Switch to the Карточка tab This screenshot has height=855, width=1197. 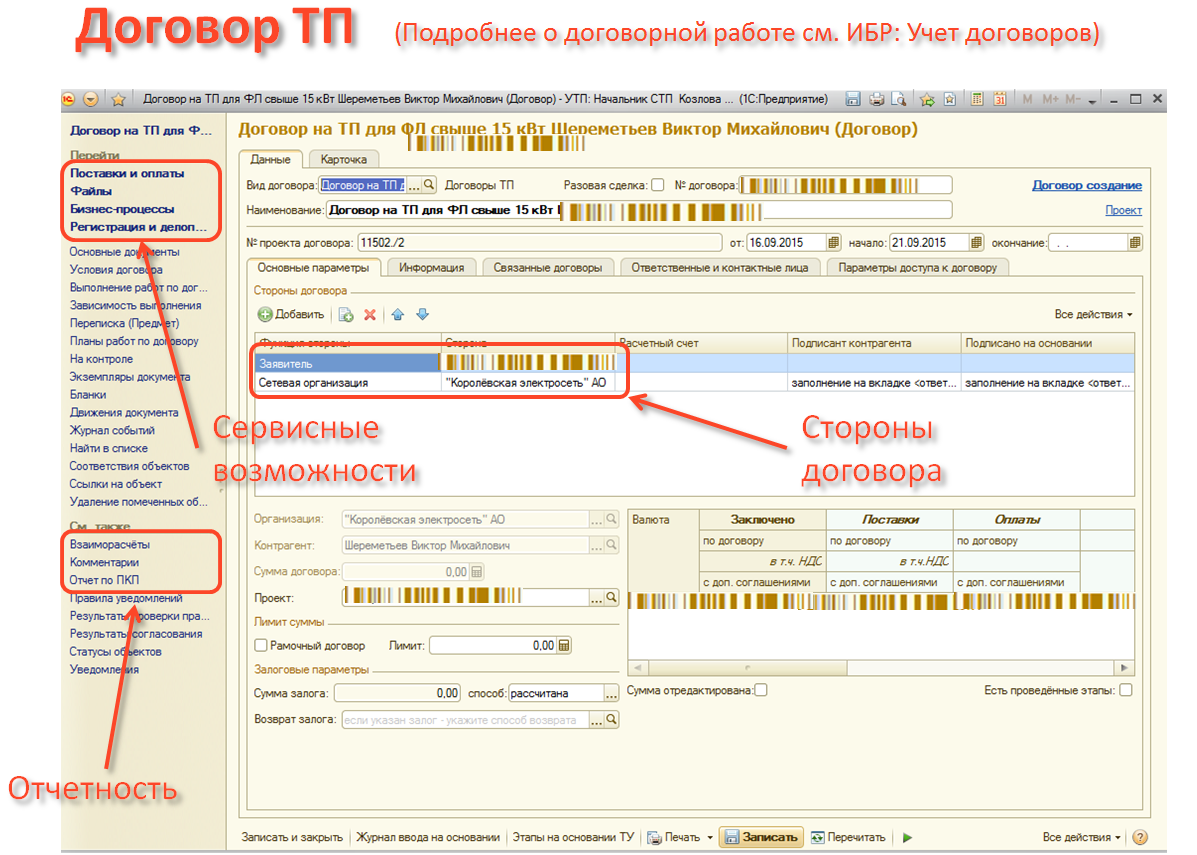click(343, 159)
